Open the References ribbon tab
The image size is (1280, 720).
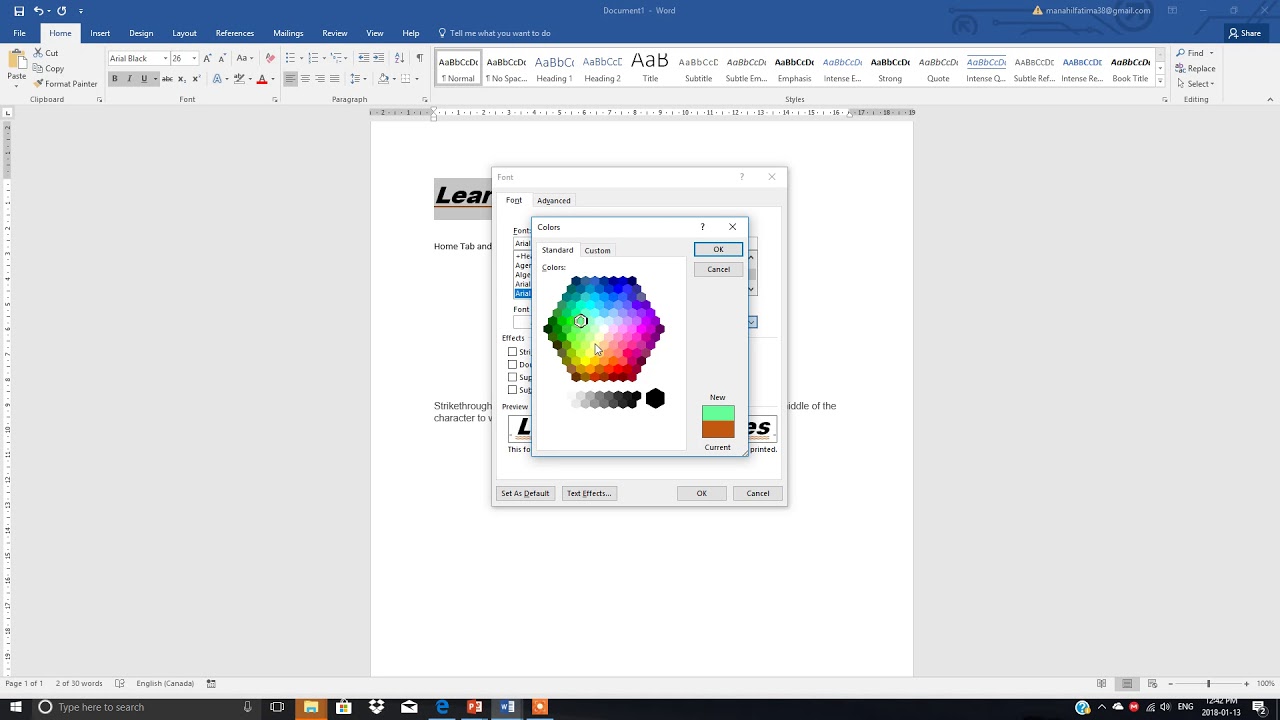click(235, 33)
